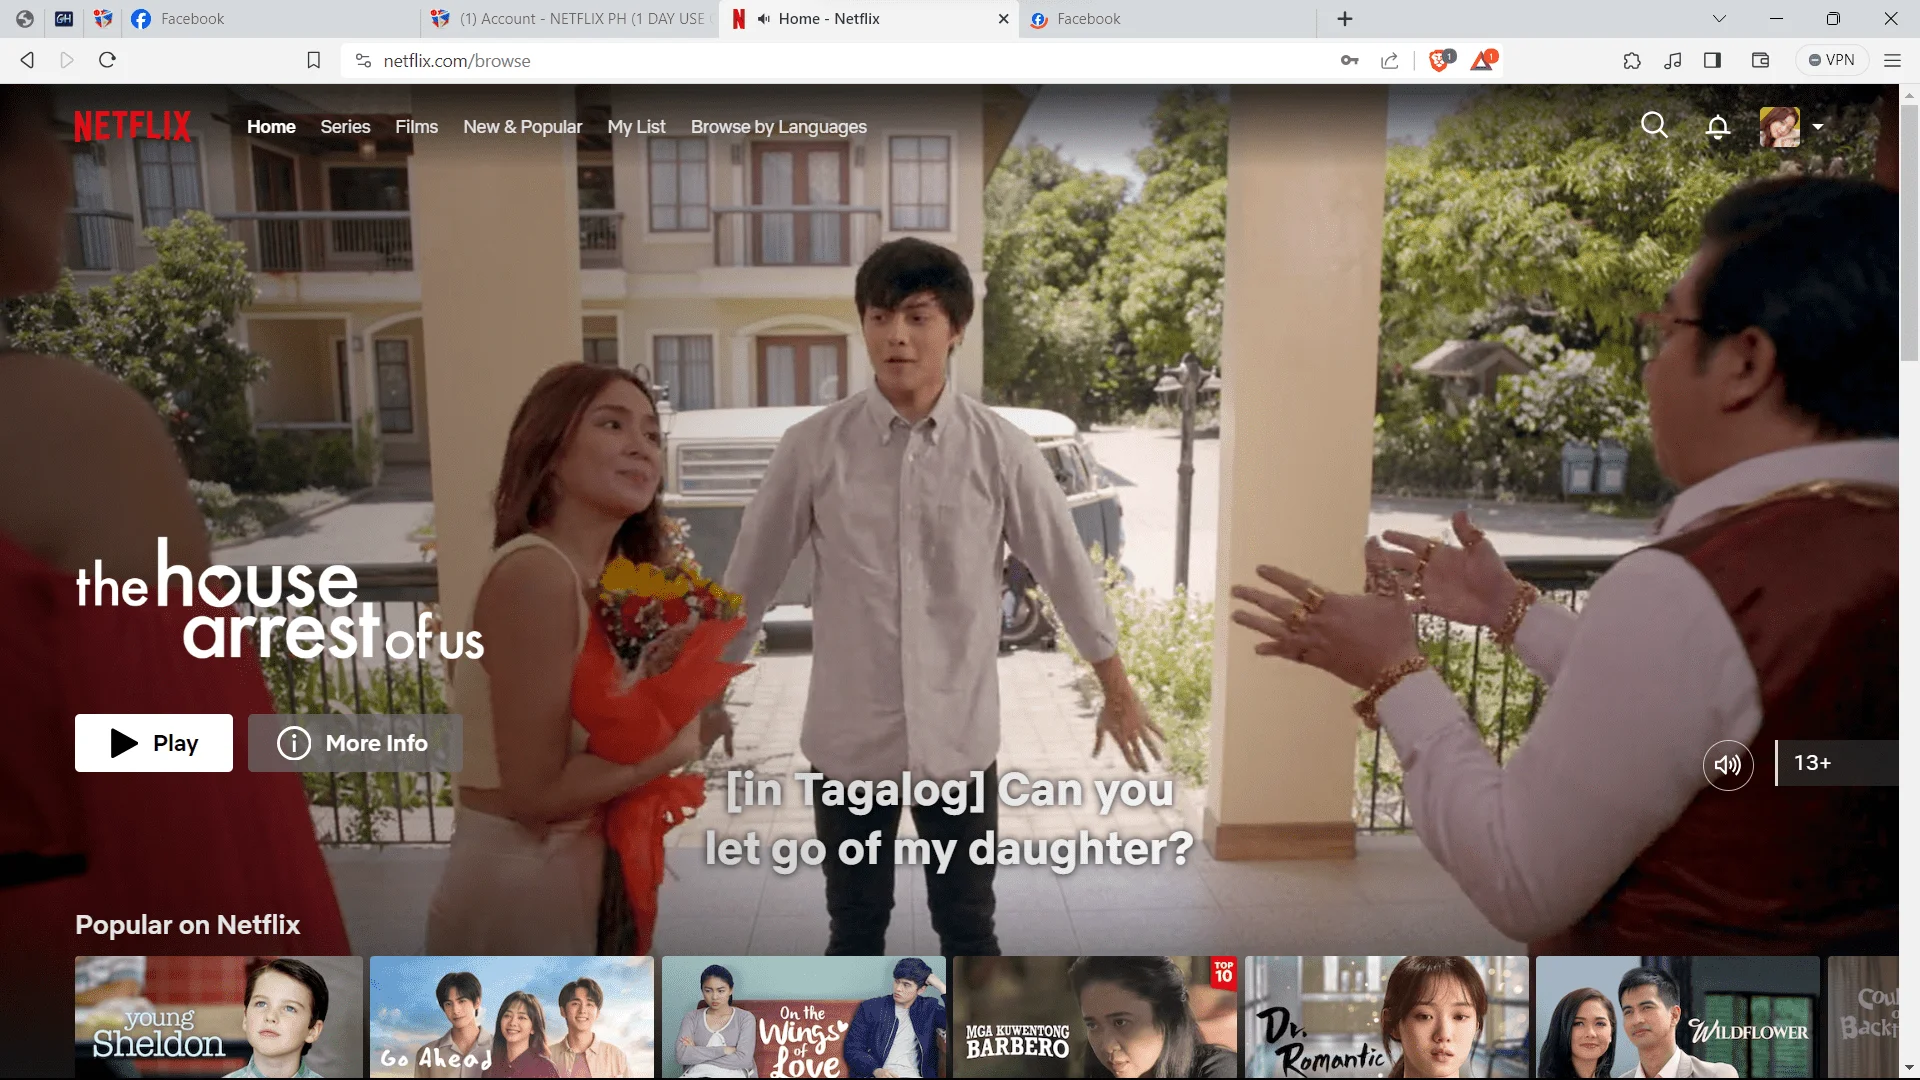Select Wildflower thumbnail
Image resolution: width=1920 pixels, height=1080 pixels.
click(1678, 1017)
